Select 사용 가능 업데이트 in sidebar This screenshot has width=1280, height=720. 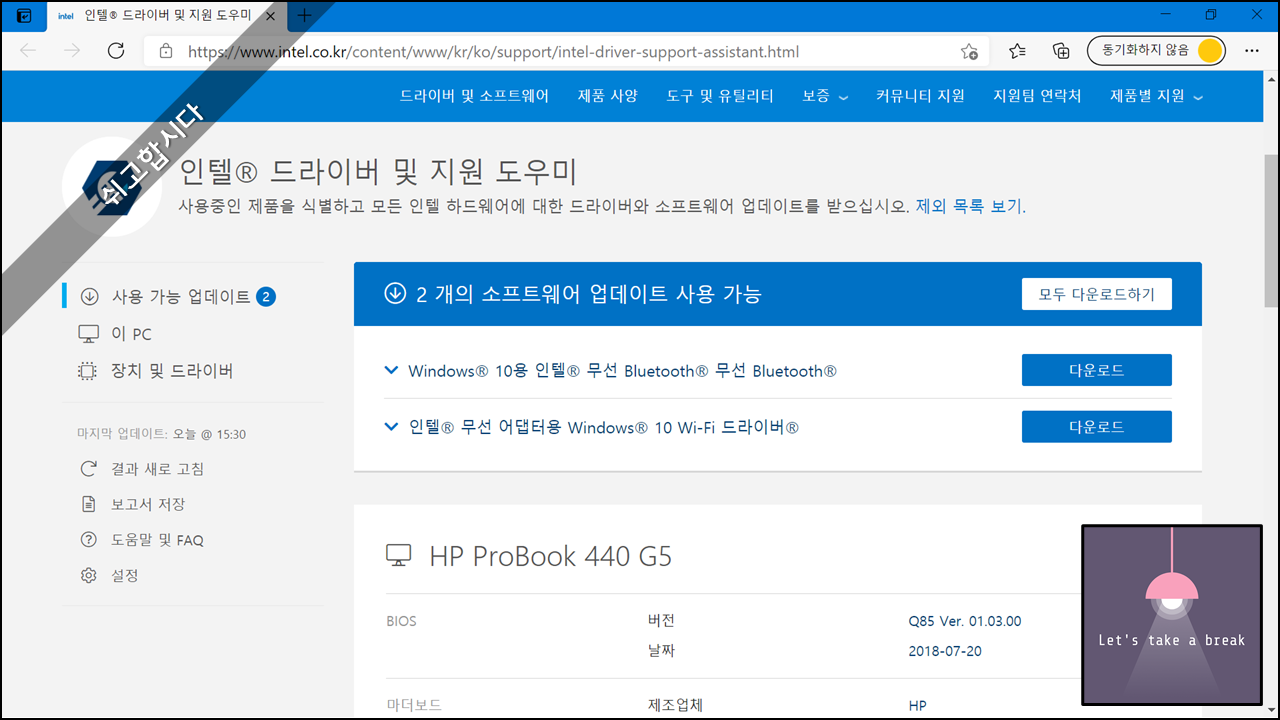(181, 297)
